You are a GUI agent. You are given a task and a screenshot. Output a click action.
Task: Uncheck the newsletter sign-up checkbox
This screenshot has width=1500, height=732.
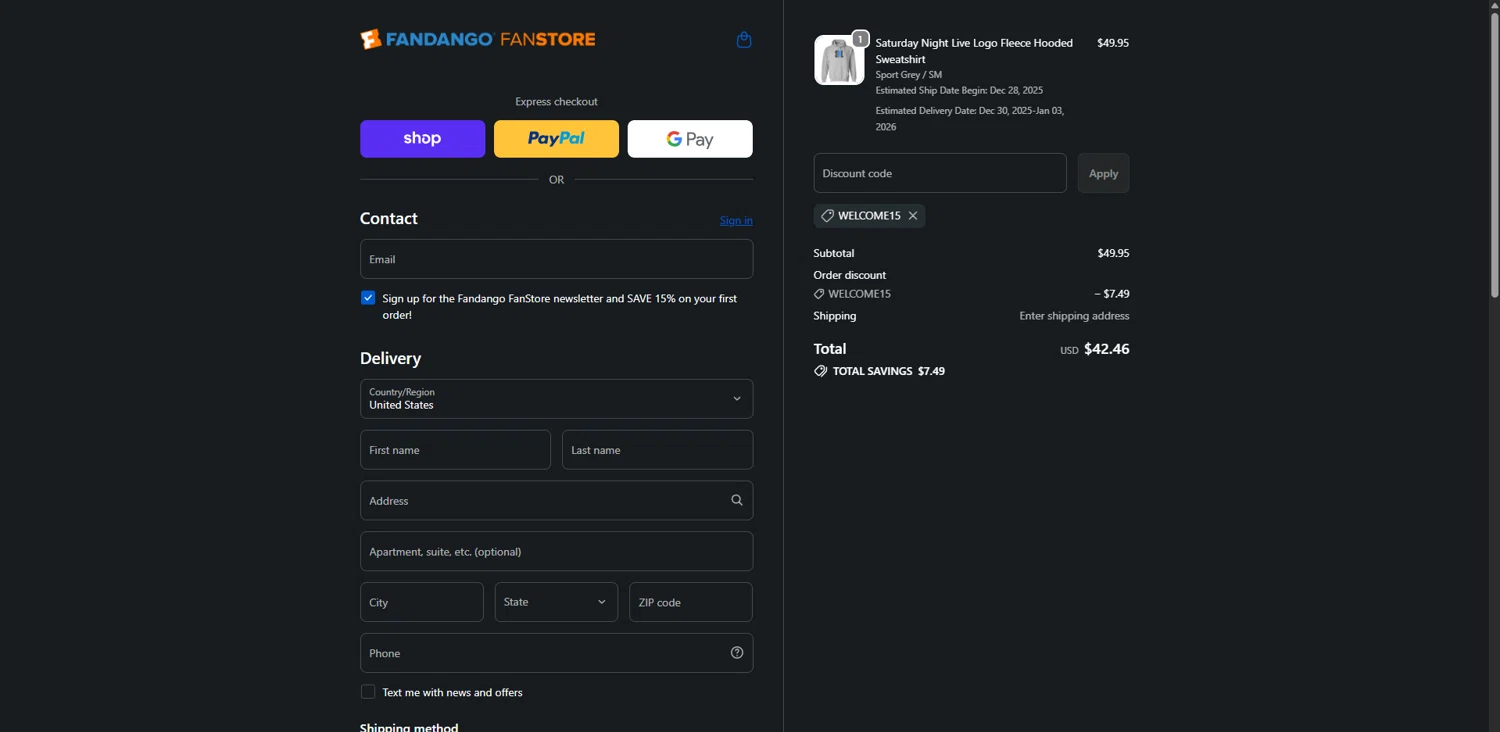pyautogui.click(x=368, y=298)
